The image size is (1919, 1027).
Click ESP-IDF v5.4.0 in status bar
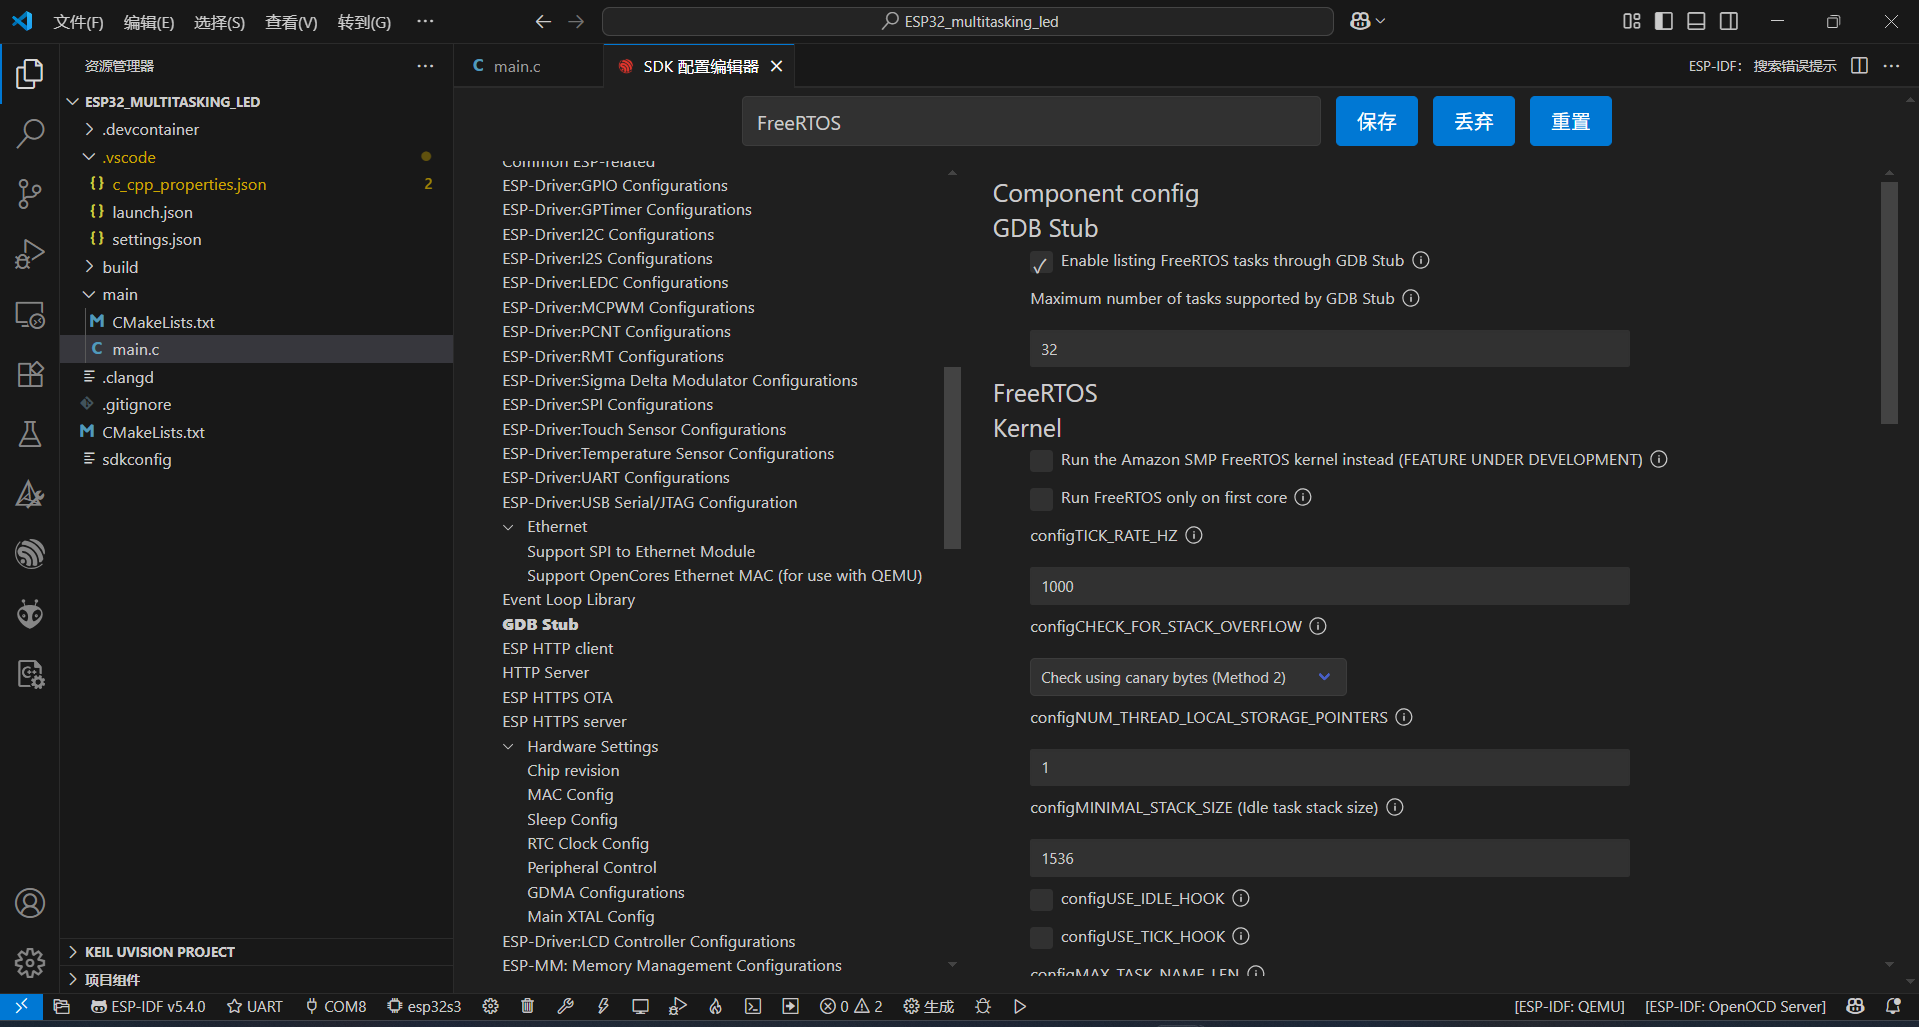click(x=148, y=1006)
